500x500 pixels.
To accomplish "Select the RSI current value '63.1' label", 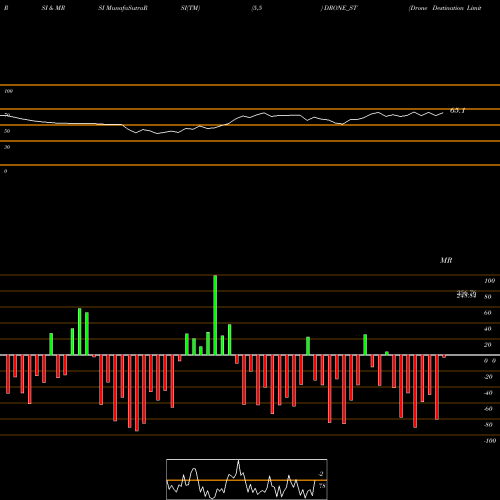I will 457,111.
